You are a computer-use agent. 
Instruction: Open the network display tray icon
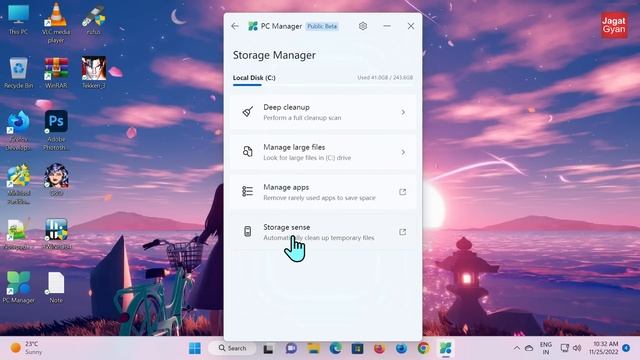coord(564,348)
